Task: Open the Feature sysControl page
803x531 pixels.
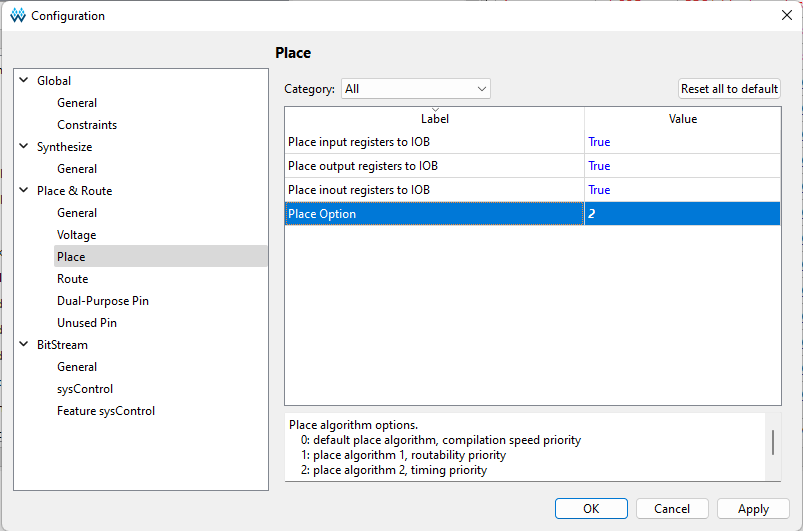Action: [105, 411]
